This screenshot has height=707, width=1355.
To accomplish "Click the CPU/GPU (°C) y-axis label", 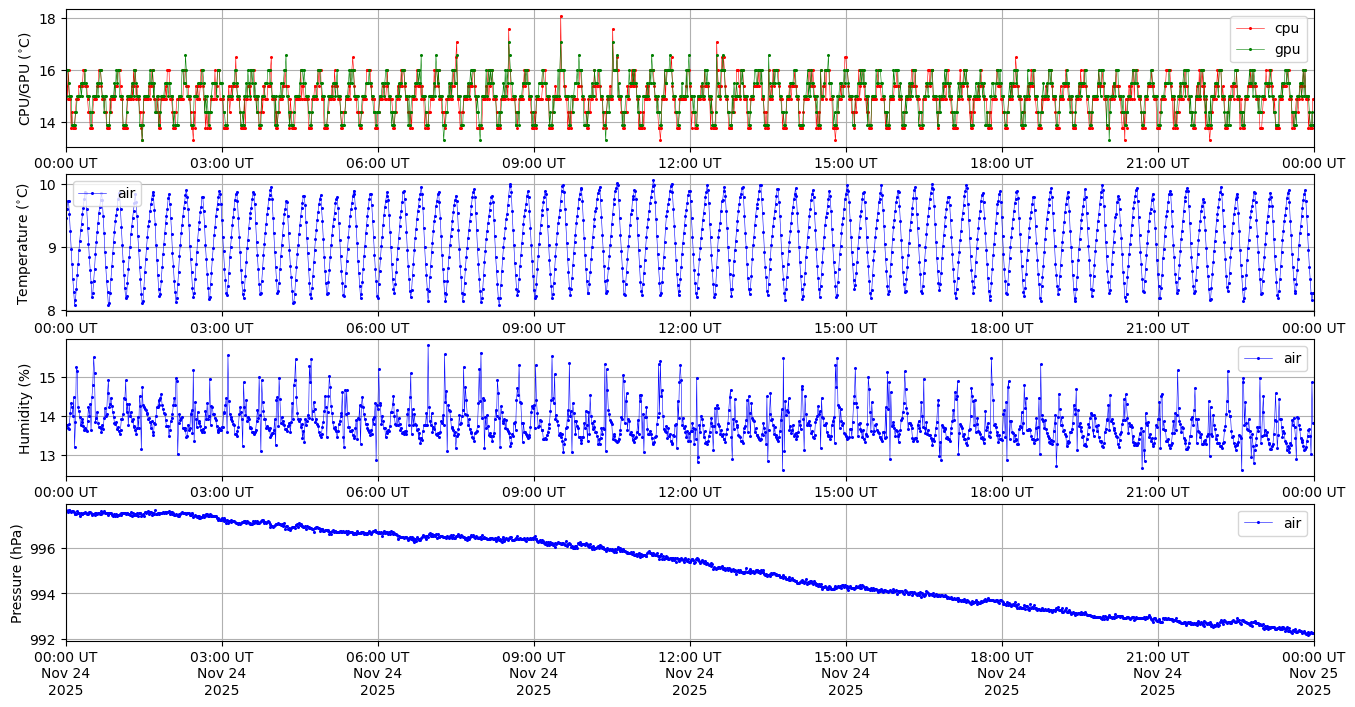I will [x=25, y=79].
